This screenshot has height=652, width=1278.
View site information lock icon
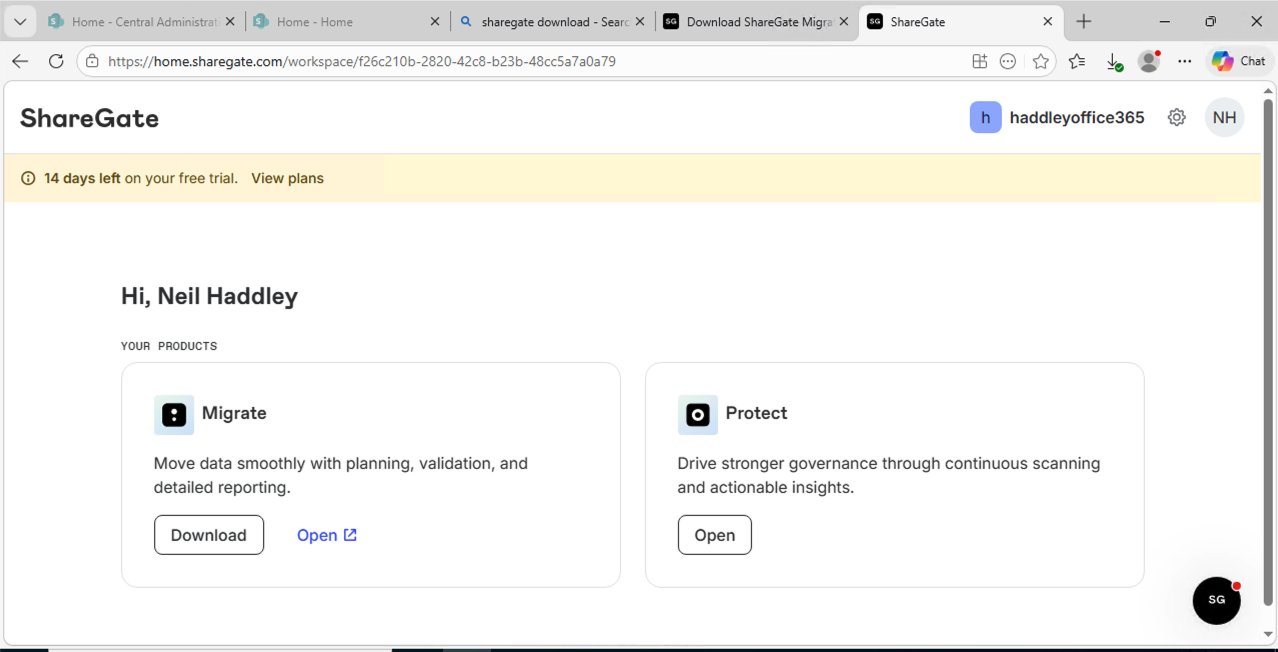pyautogui.click(x=92, y=61)
